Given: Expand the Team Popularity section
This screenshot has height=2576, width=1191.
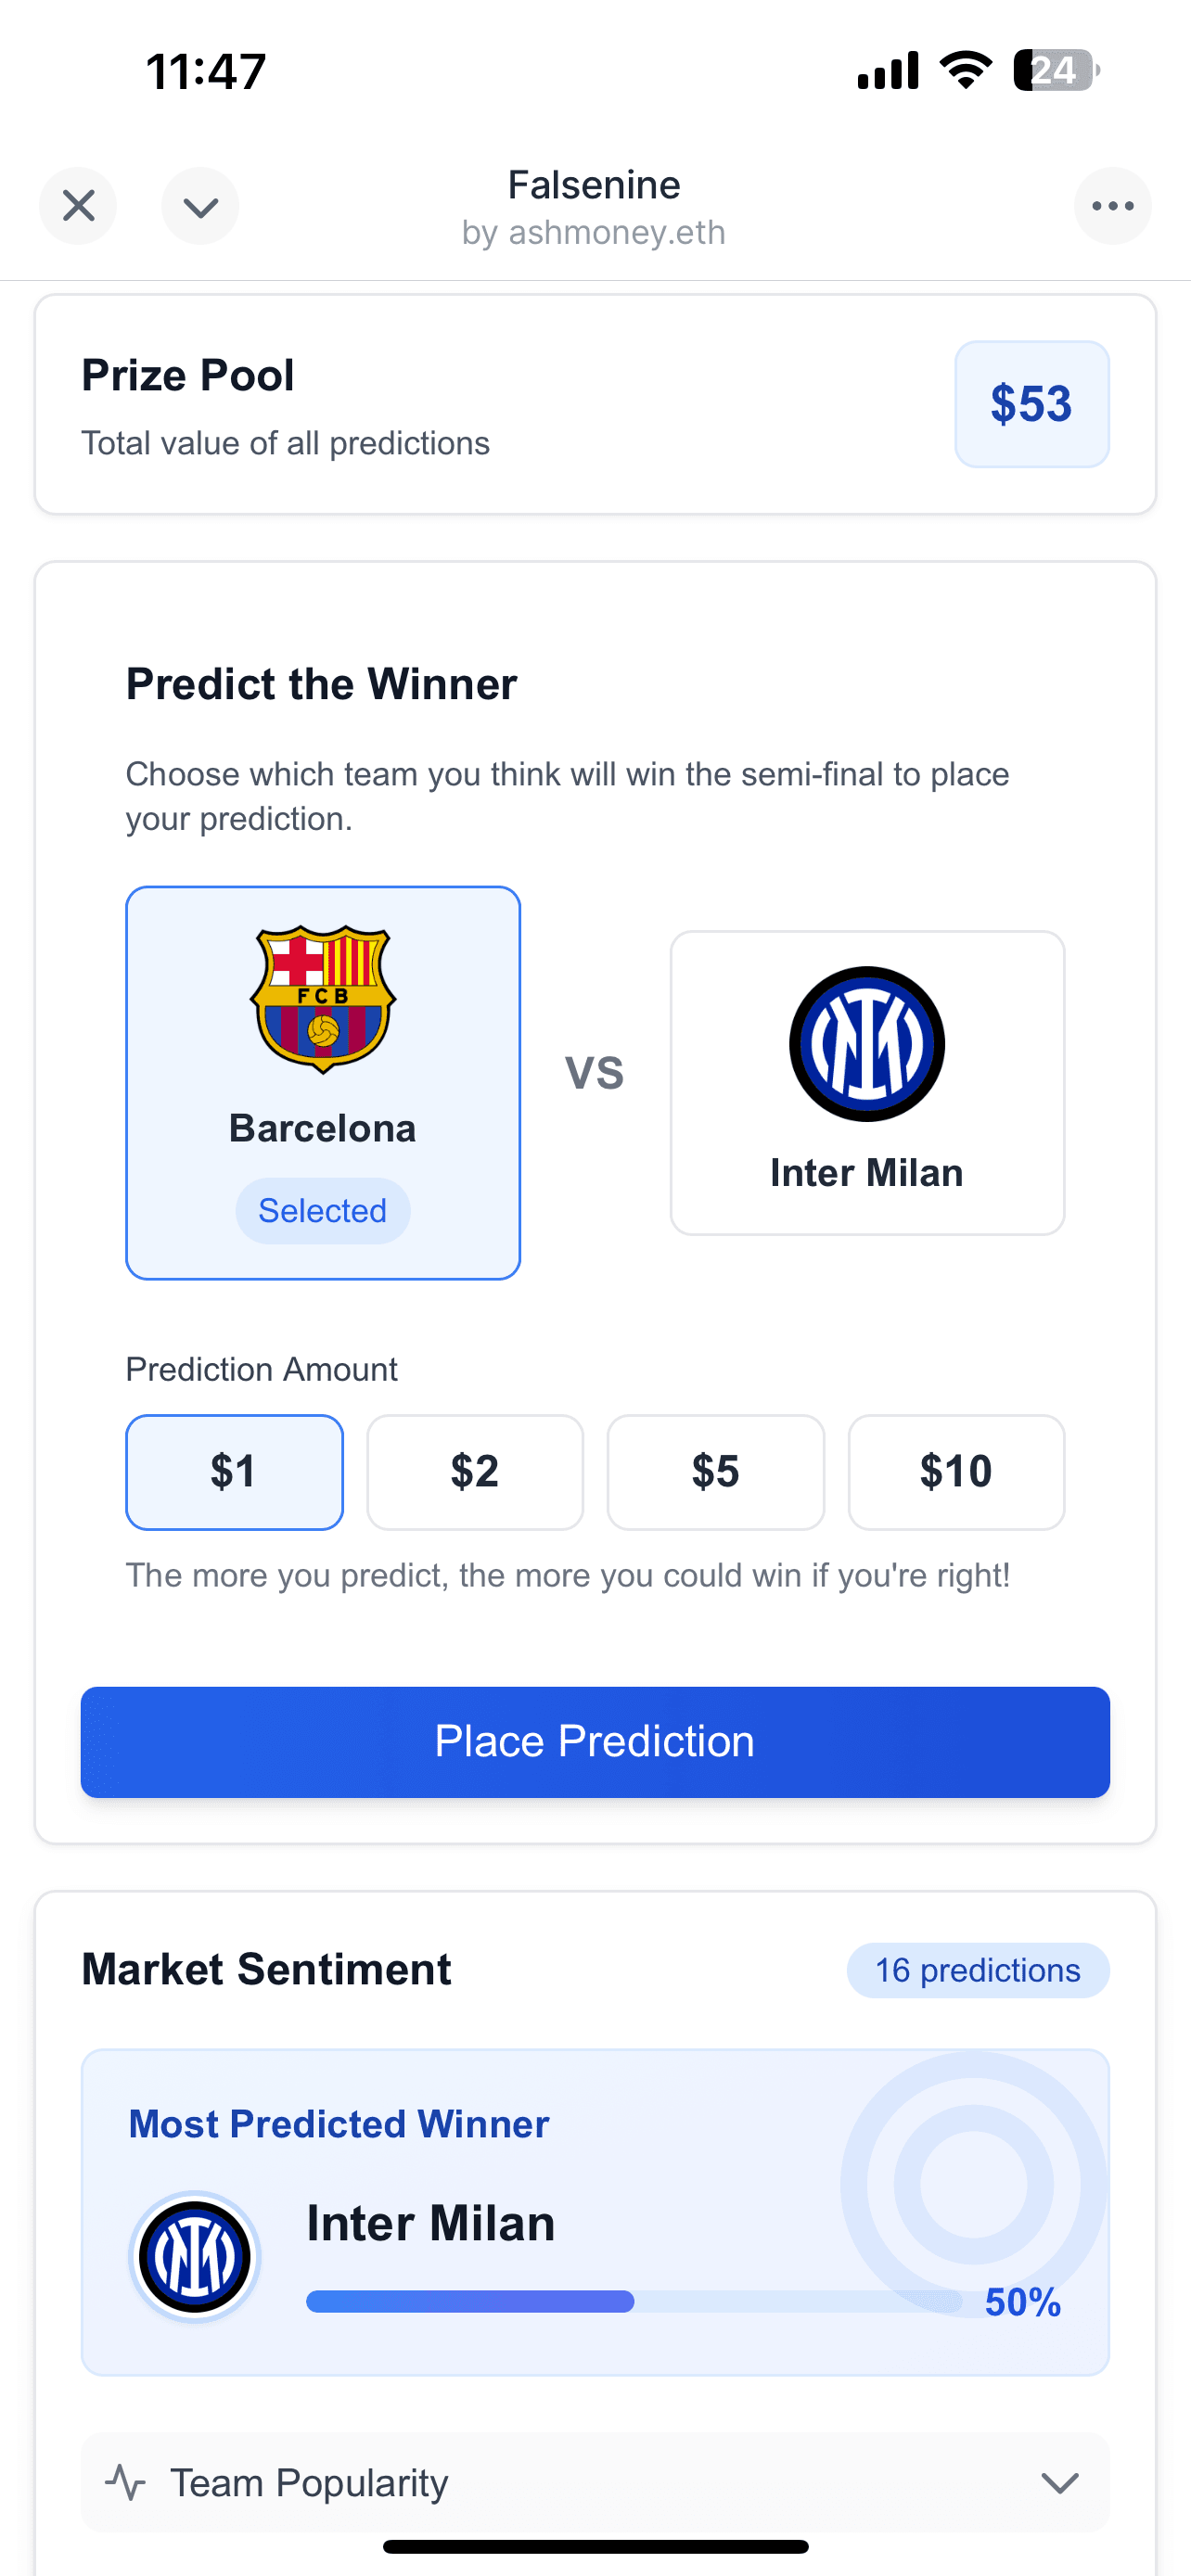Looking at the screenshot, I should (595, 2483).
